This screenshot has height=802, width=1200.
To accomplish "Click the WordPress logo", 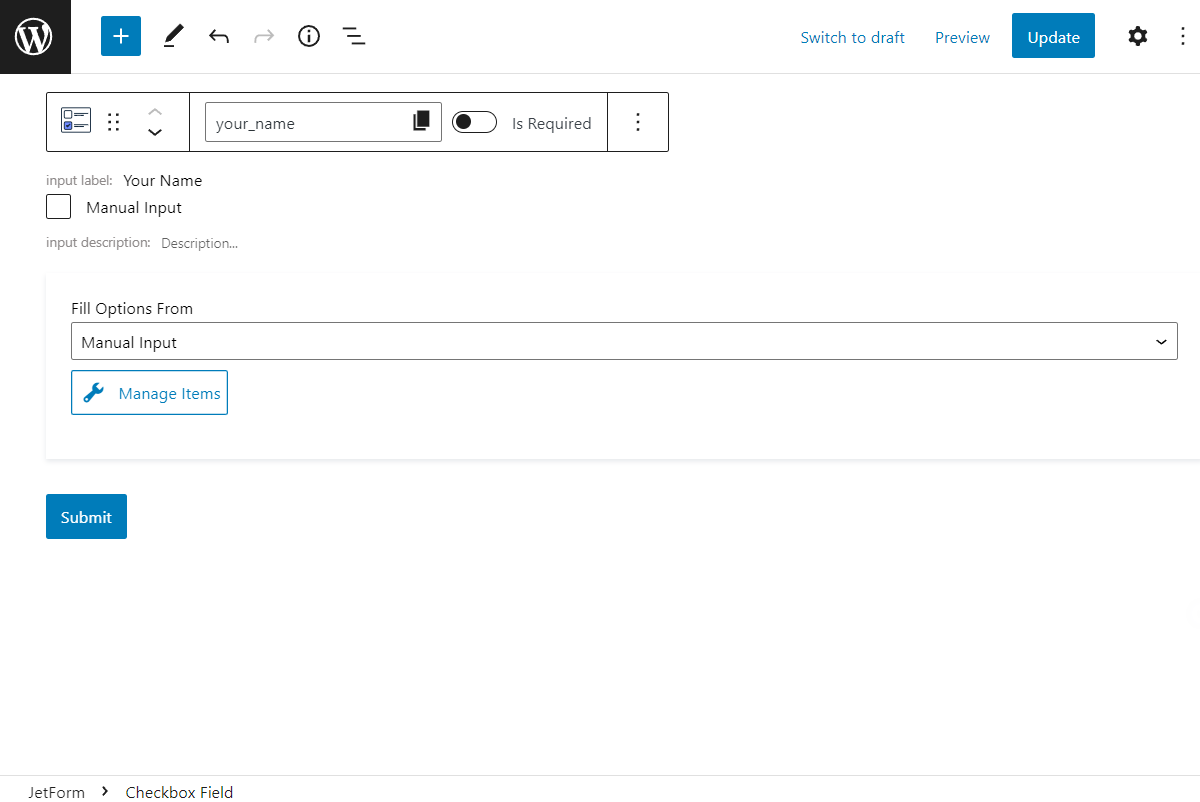I will [x=35, y=36].
